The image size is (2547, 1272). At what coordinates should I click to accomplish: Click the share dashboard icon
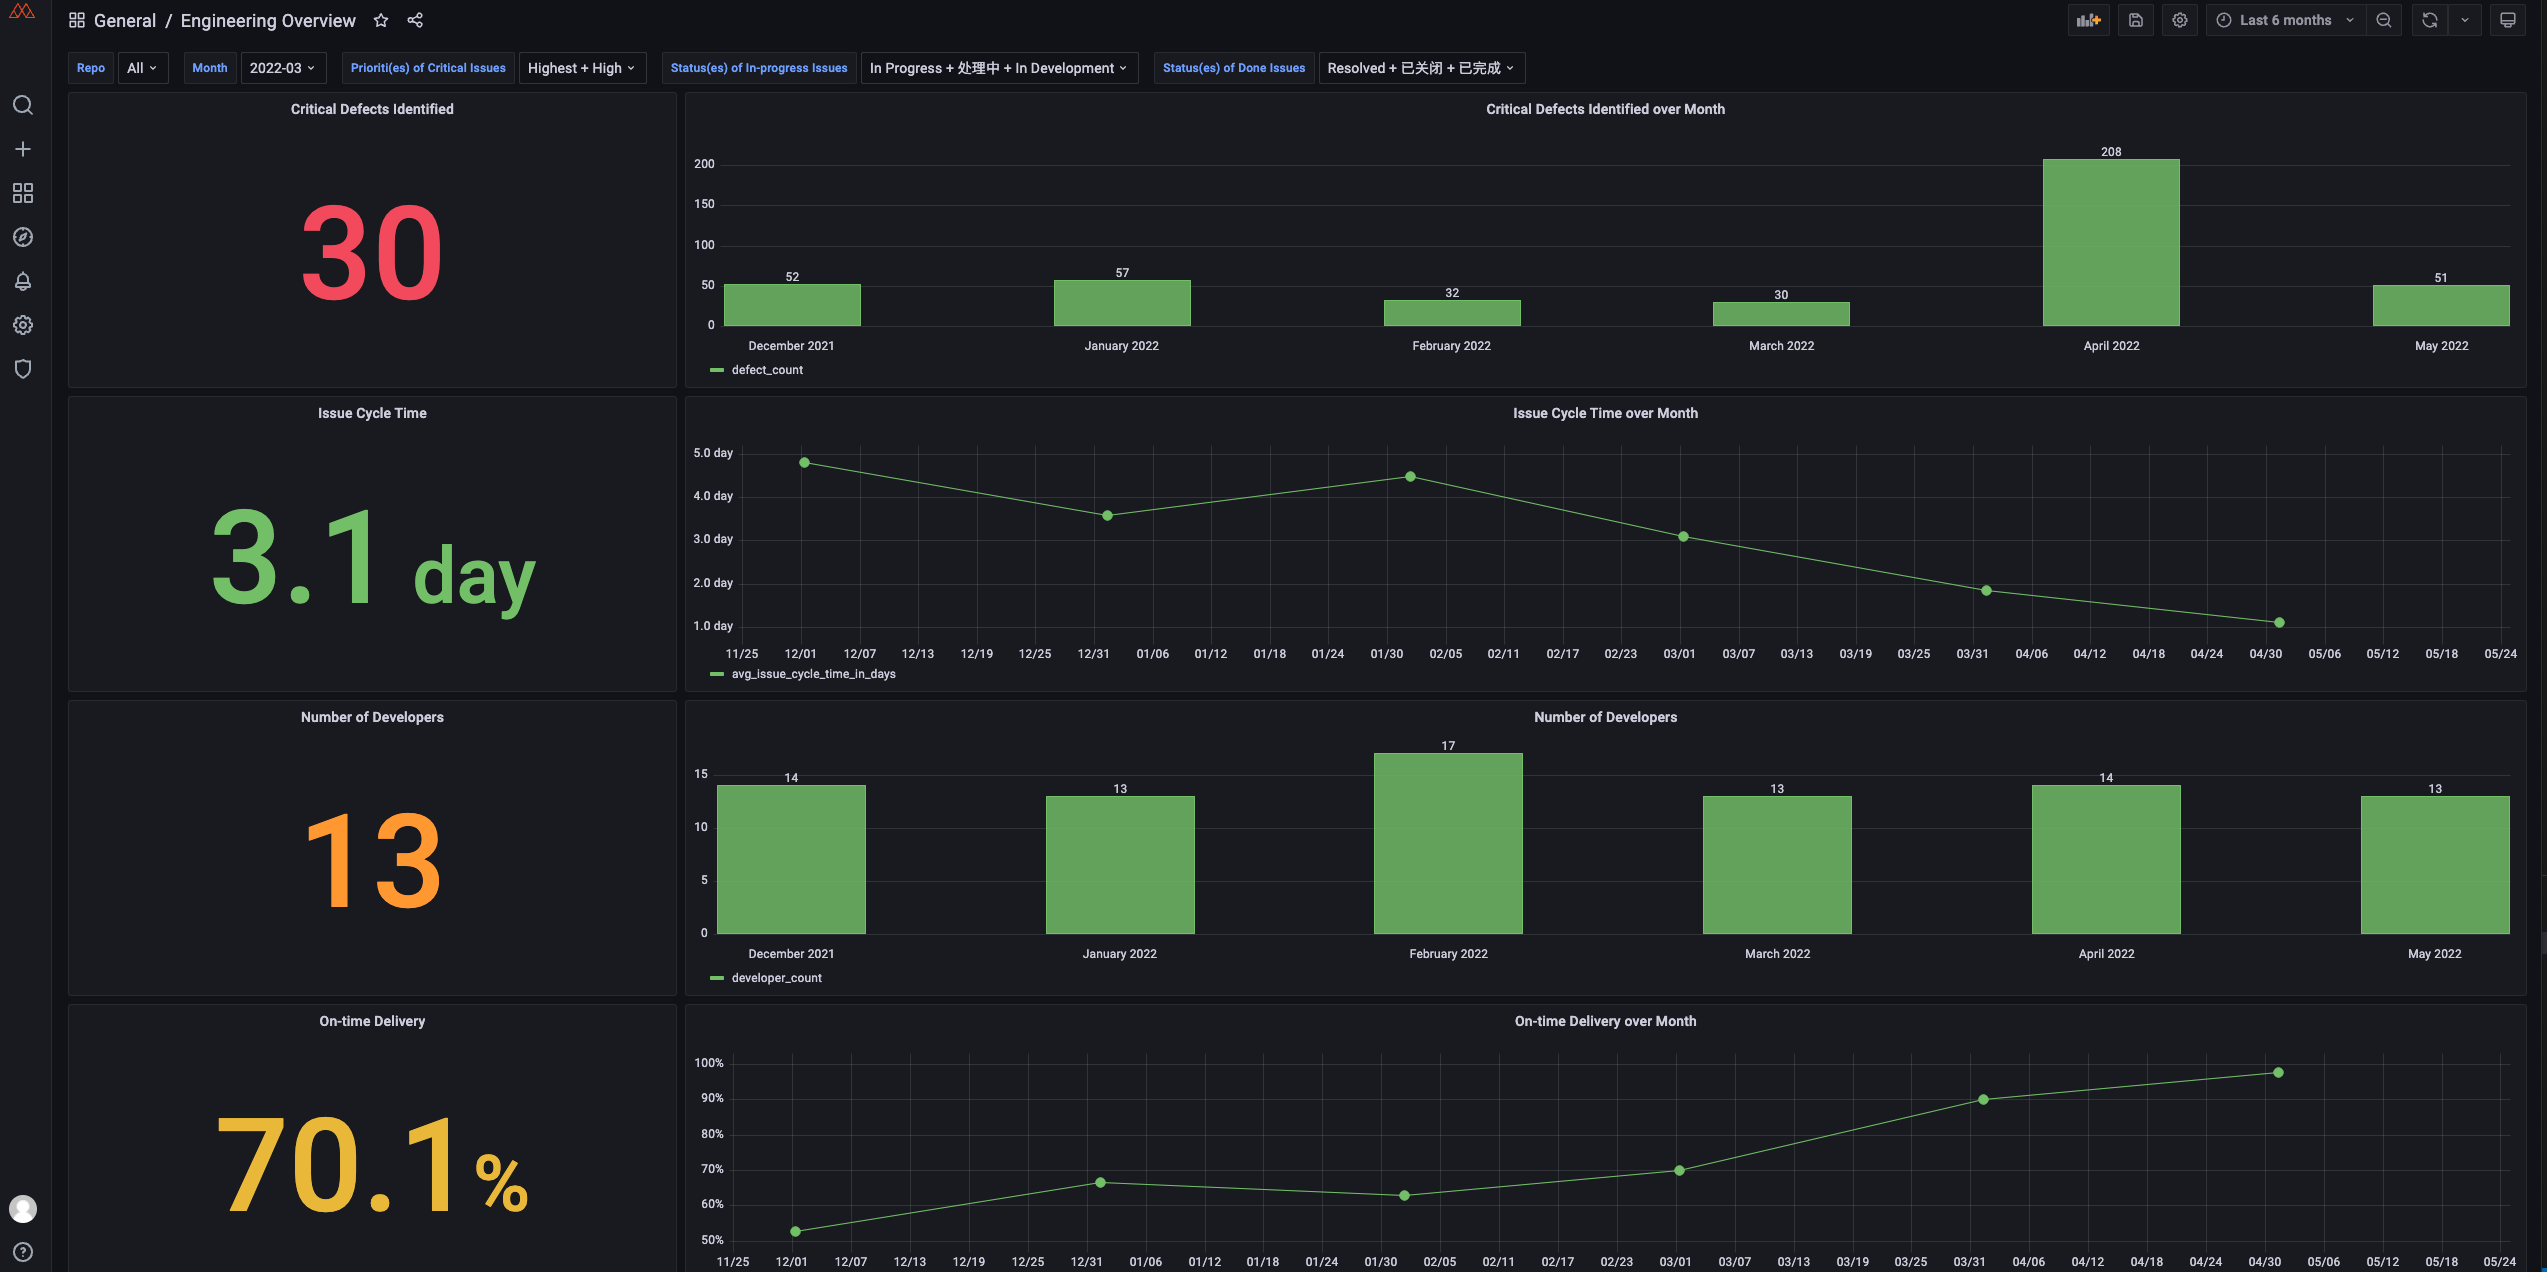[415, 20]
